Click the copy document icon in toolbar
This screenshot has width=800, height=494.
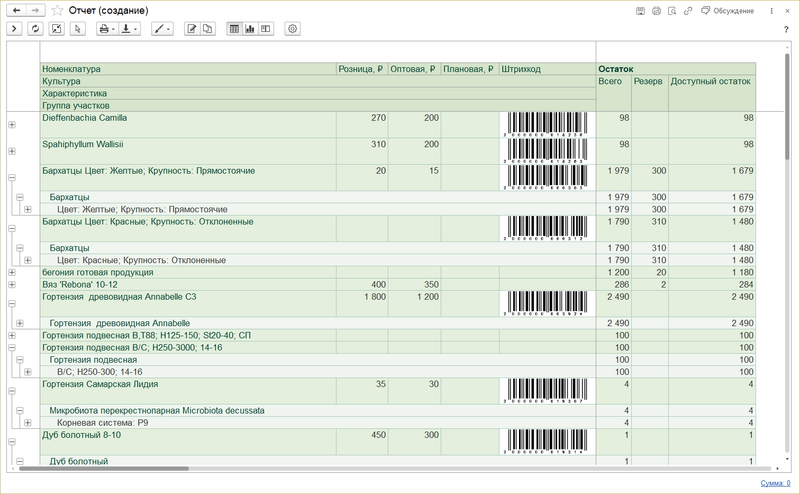[208, 29]
